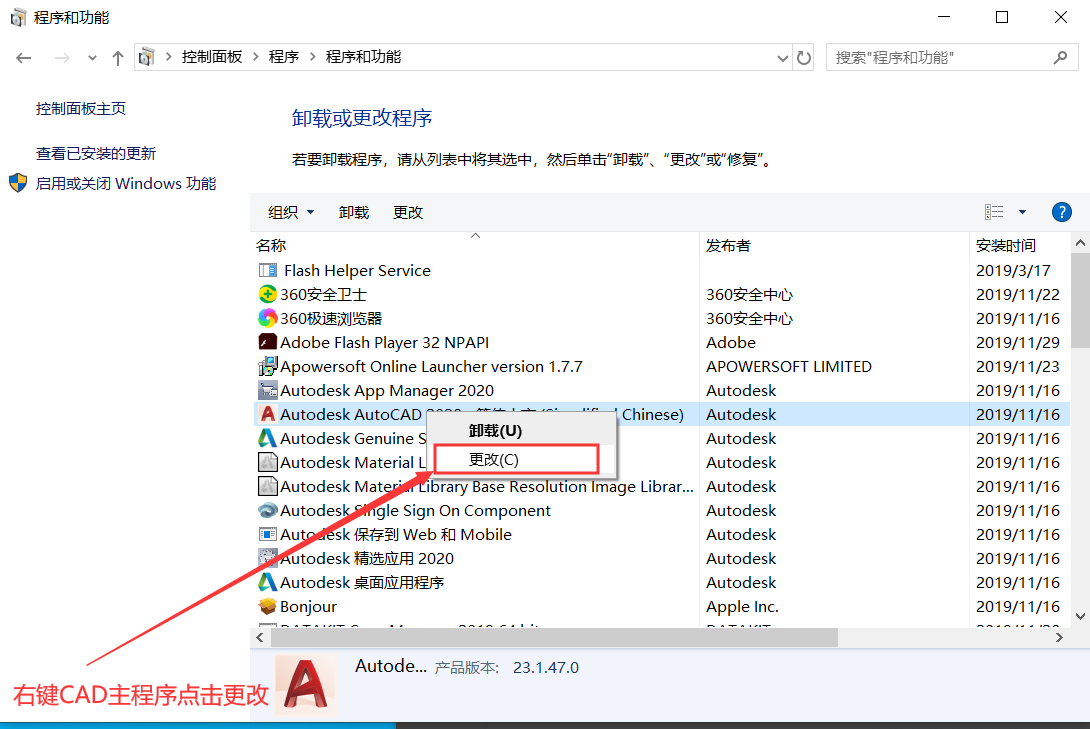Click the Autodesk Genuine Service icon
1090x729 pixels.
[x=268, y=438]
